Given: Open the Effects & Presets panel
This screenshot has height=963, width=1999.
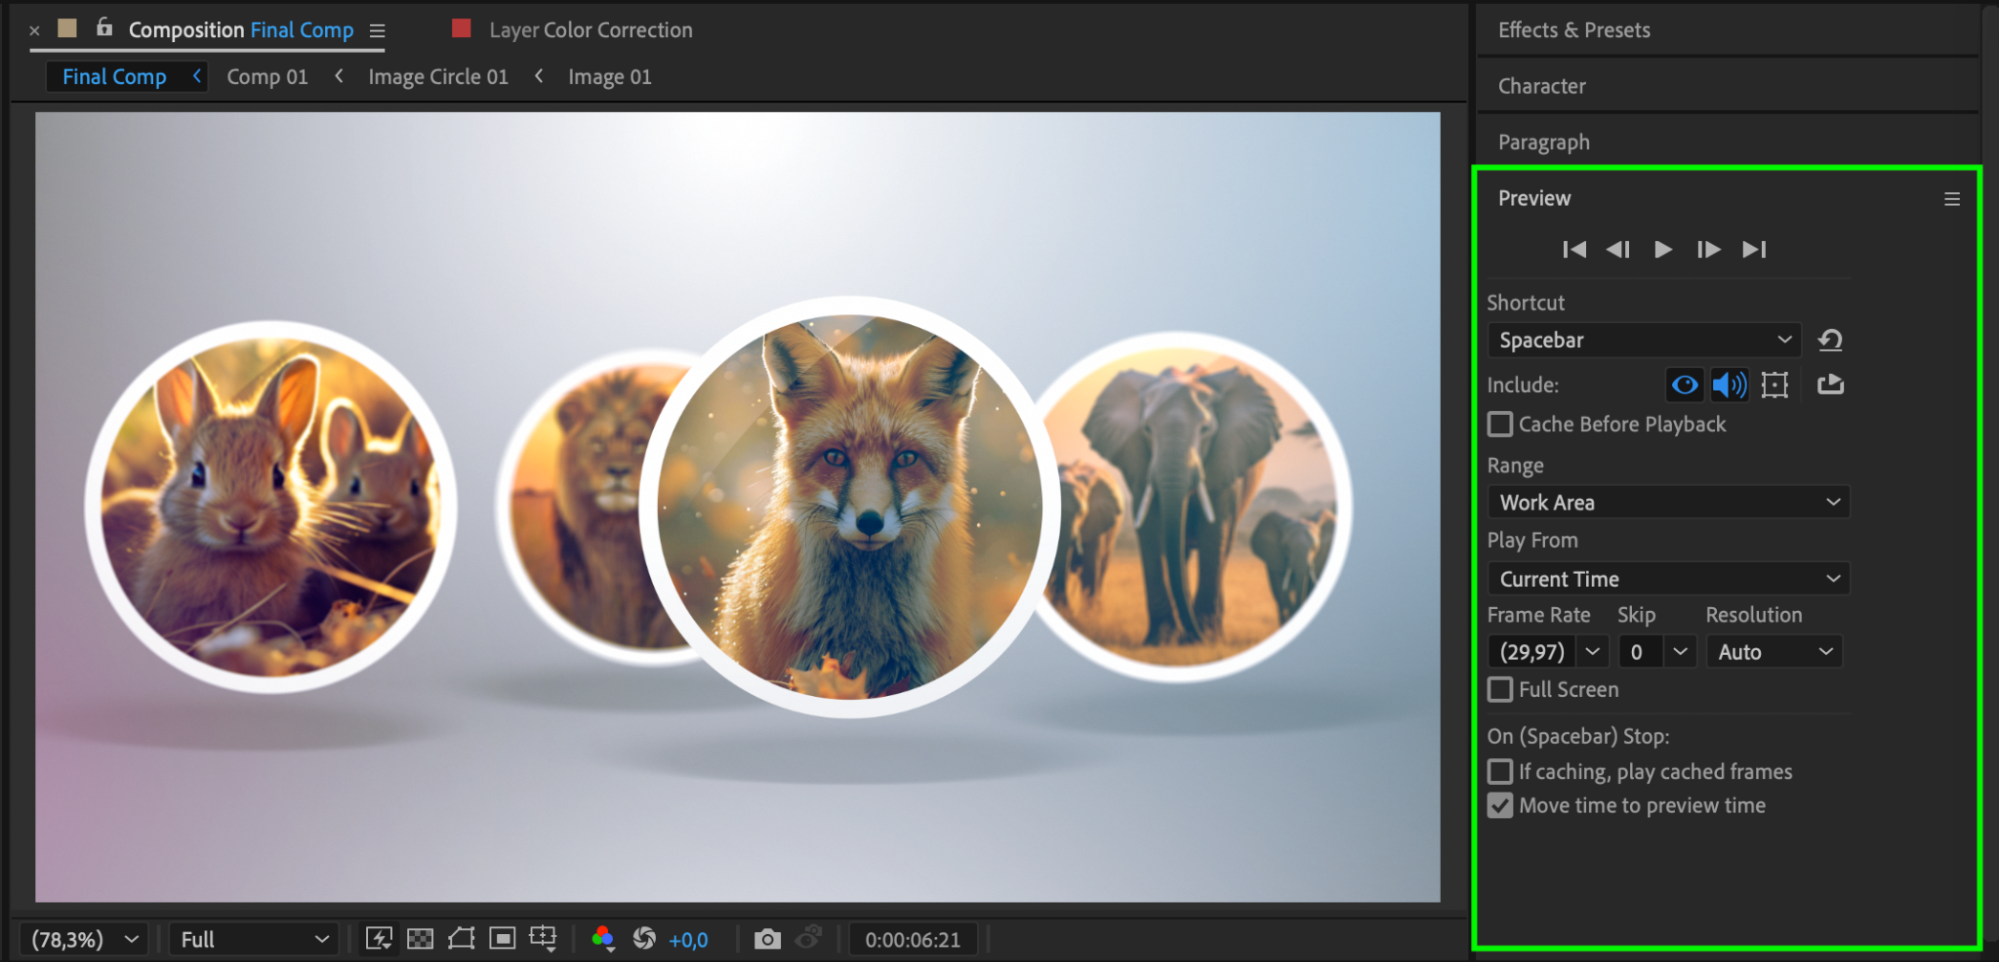Looking at the screenshot, I should 1574,30.
